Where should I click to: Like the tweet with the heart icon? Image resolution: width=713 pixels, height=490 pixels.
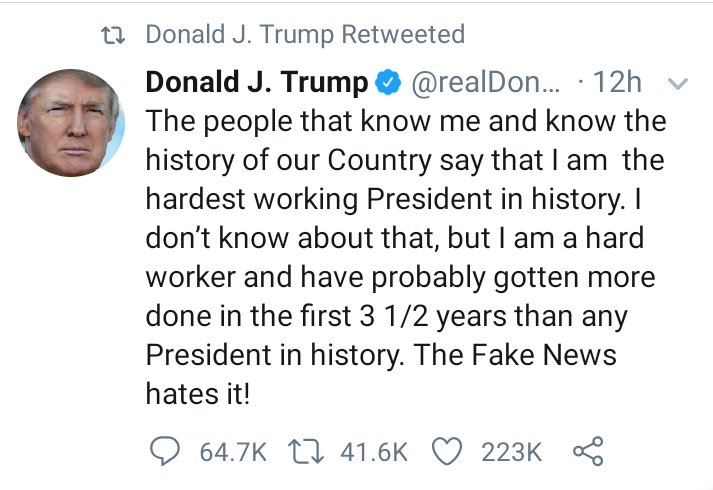pyautogui.click(x=449, y=452)
